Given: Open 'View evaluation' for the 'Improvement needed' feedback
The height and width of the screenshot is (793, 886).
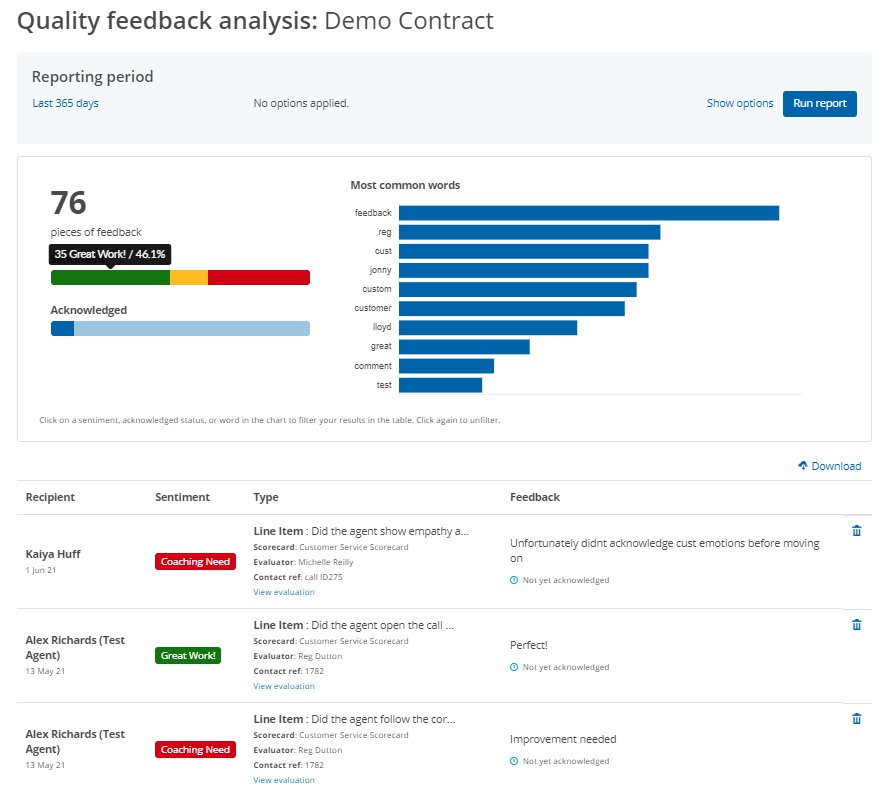Looking at the screenshot, I should pyautogui.click(x=284, y=779).
